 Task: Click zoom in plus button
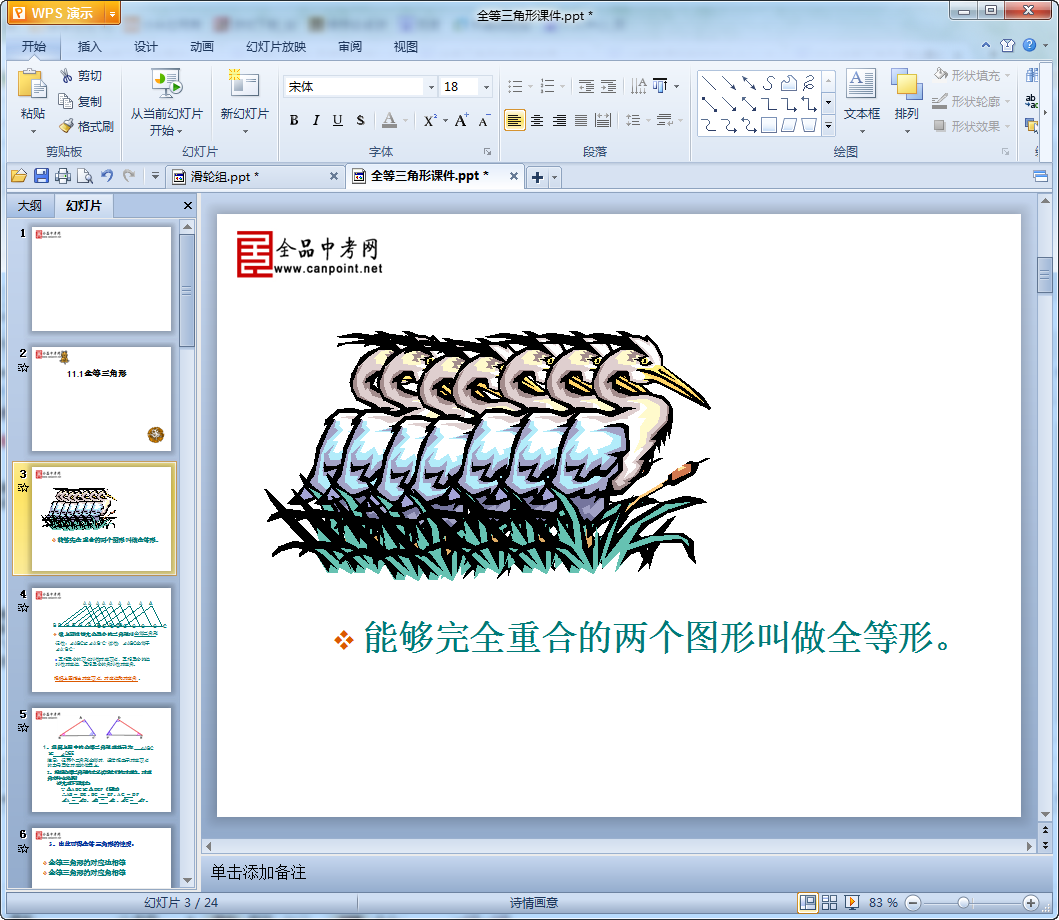click(1031, 902)
